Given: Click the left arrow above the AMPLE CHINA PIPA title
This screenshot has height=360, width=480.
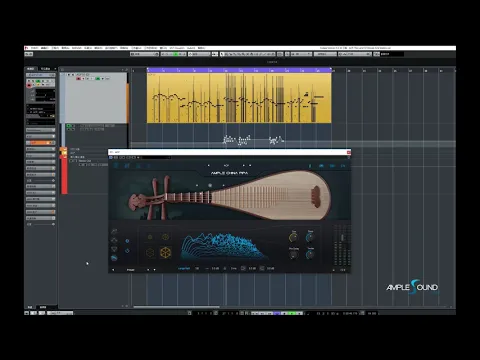Looking at the screenshot, I should [209, 165].
